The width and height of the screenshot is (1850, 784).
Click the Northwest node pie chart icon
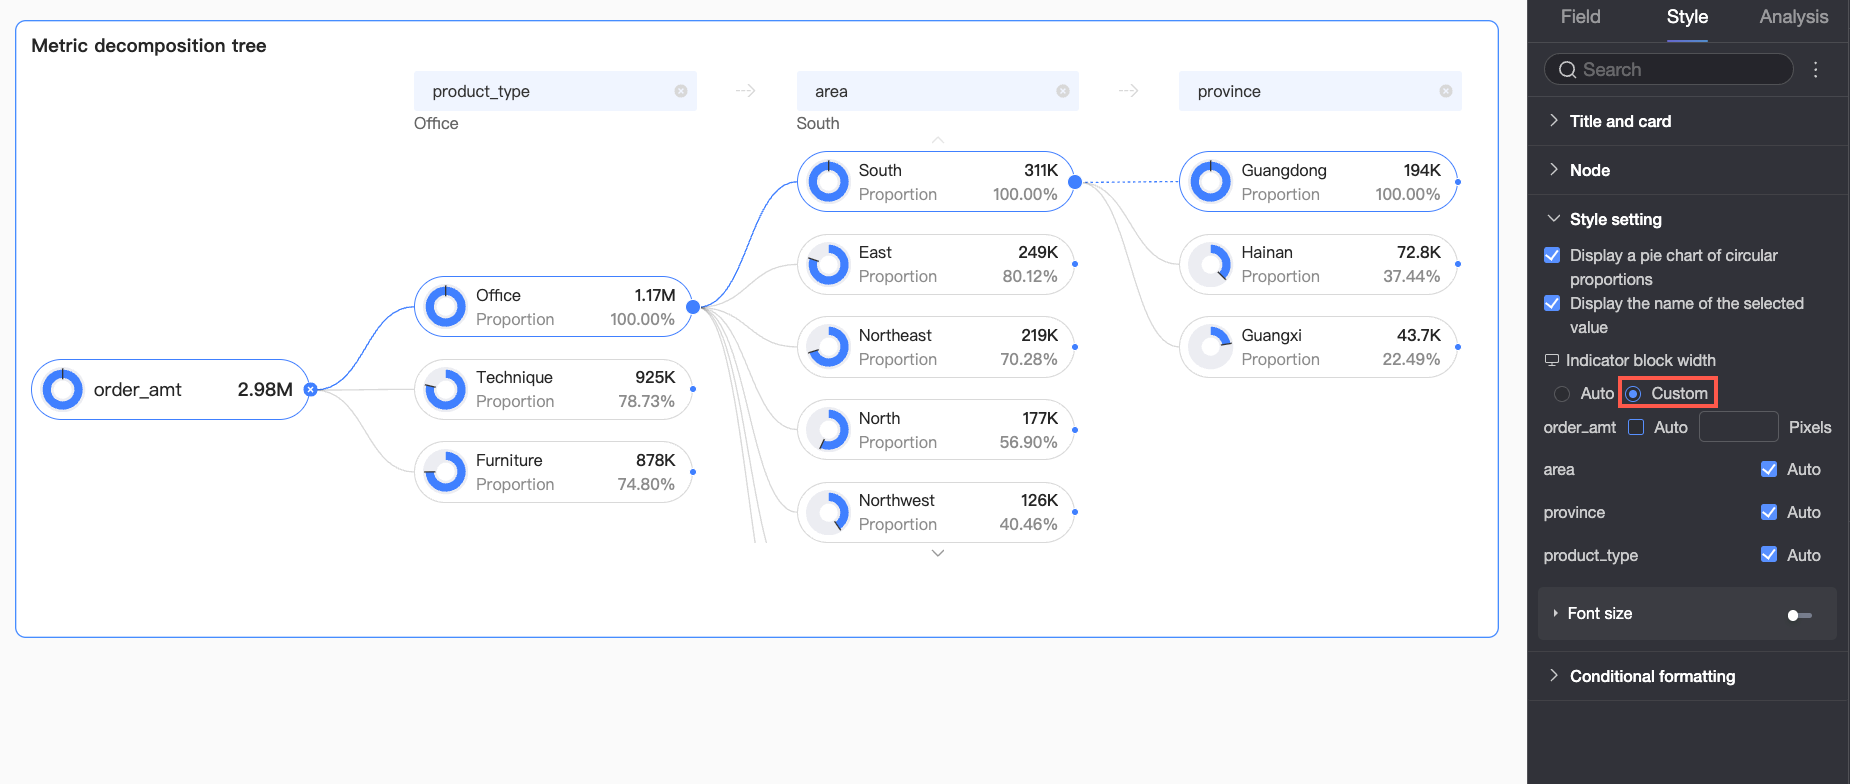[828, 512]
